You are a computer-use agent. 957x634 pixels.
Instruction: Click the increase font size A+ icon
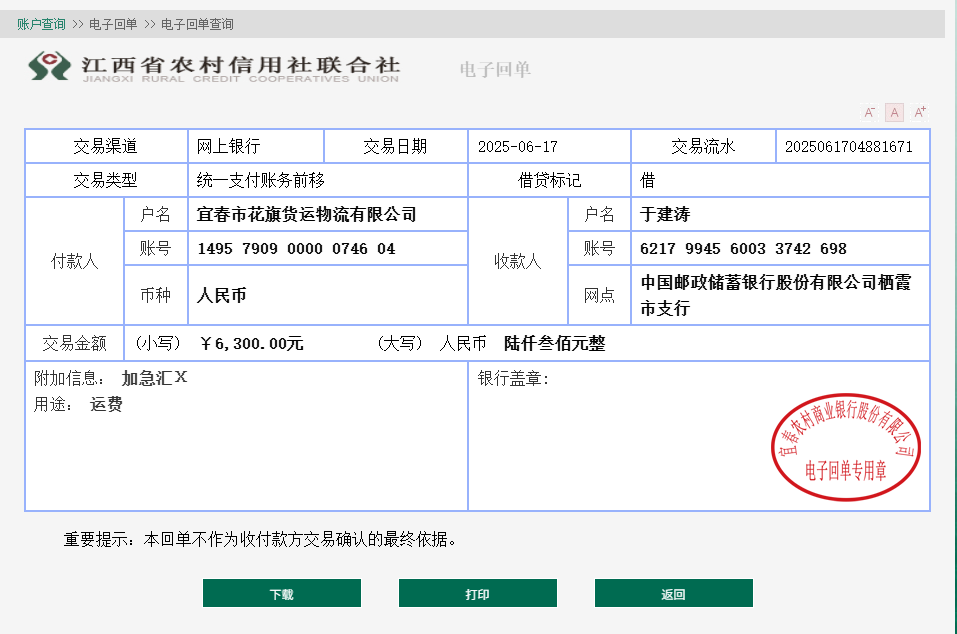pos(919,112)
